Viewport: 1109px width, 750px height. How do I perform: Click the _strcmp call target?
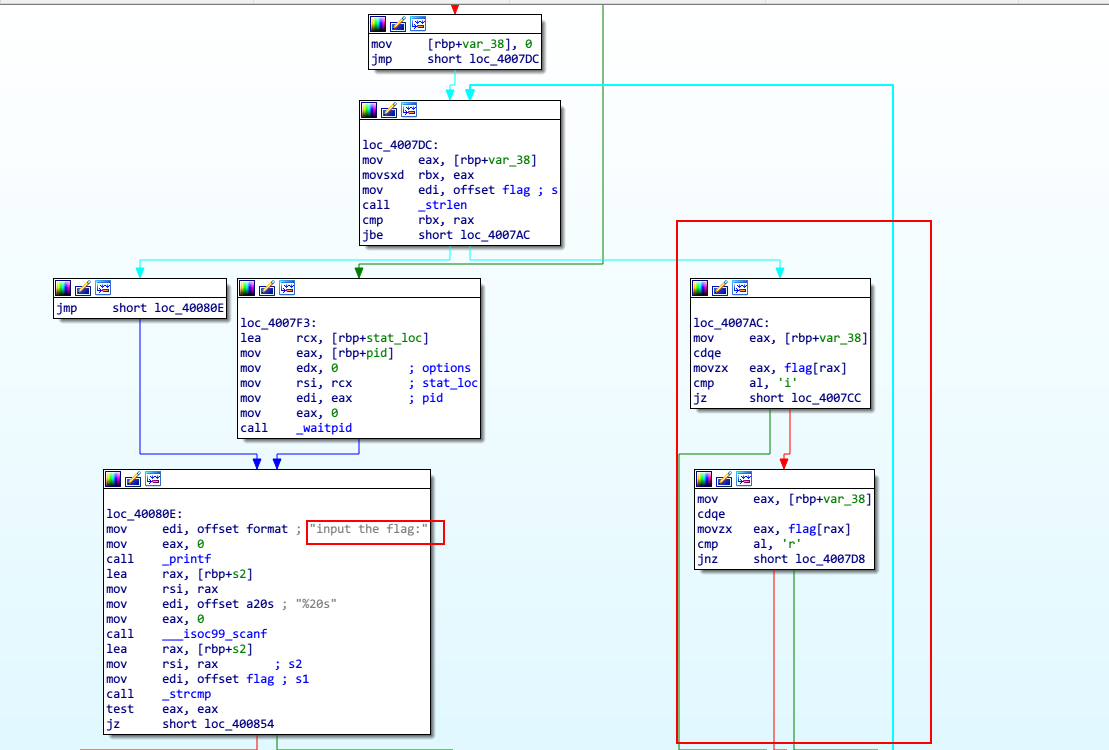[185, 694]
